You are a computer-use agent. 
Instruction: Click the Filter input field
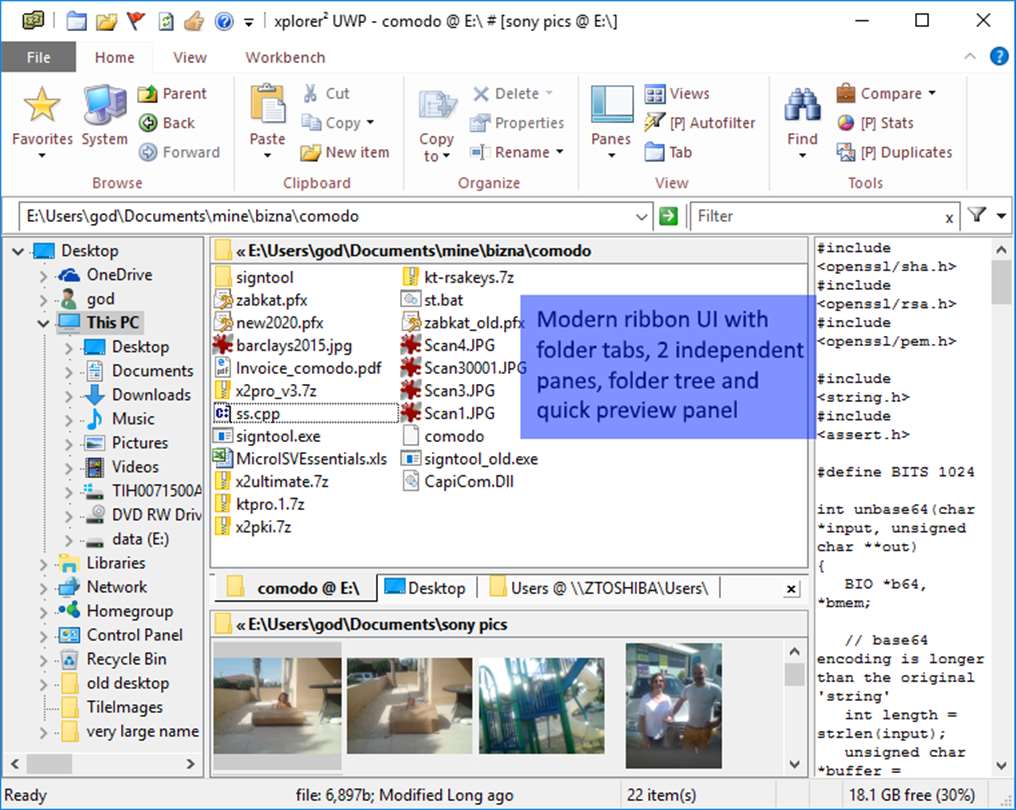[x=817, y=216]
